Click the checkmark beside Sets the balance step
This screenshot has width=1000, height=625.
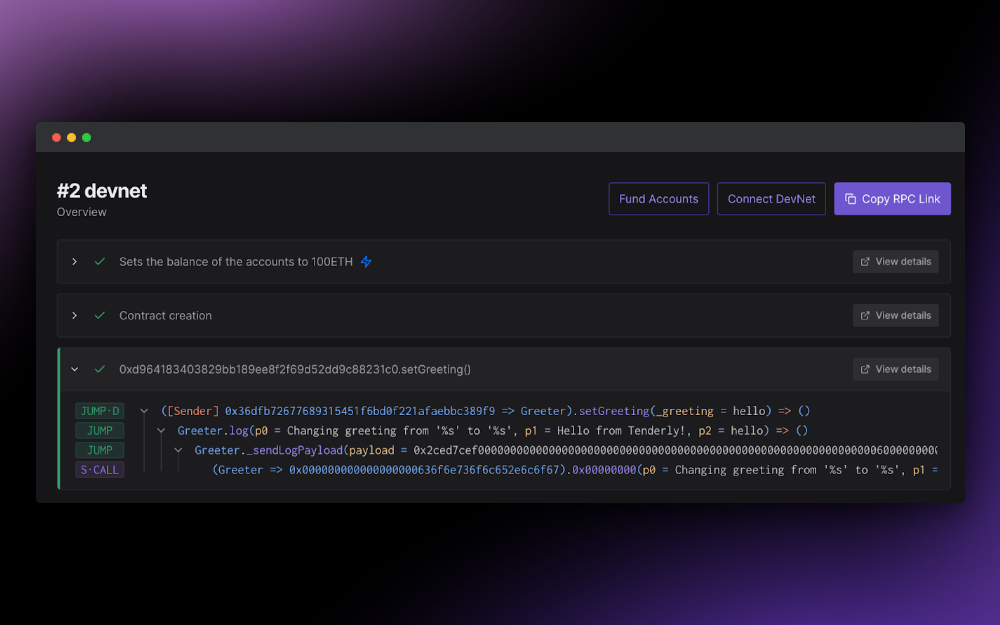(100, 261)
